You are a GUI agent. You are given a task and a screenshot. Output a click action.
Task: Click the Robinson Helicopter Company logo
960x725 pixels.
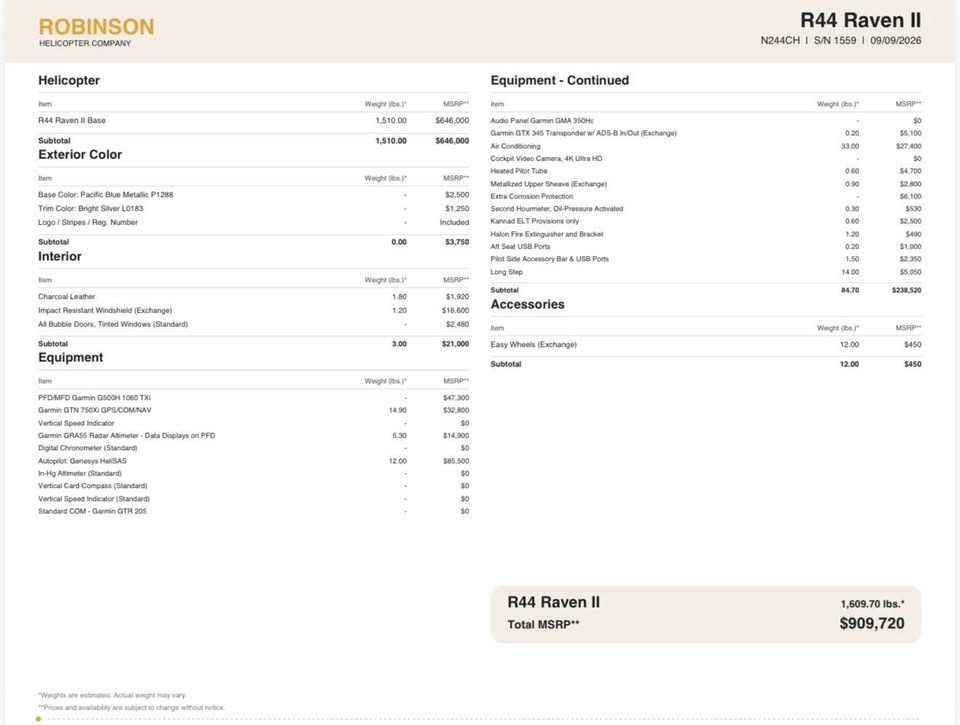pyautogui.click(x=96, y=32)
